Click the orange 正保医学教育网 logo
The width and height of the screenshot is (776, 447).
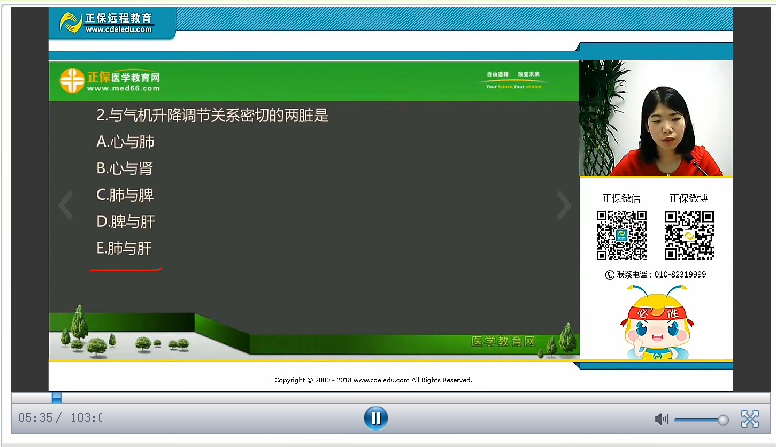(110, 81)
